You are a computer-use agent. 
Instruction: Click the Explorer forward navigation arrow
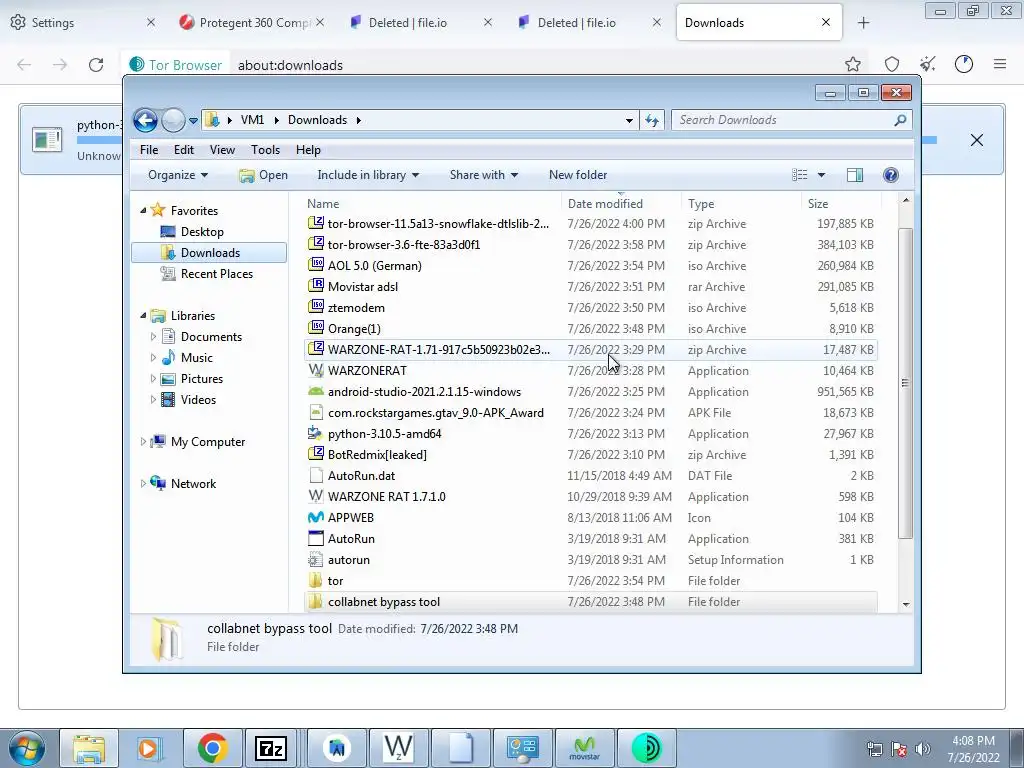click(173, 120)
